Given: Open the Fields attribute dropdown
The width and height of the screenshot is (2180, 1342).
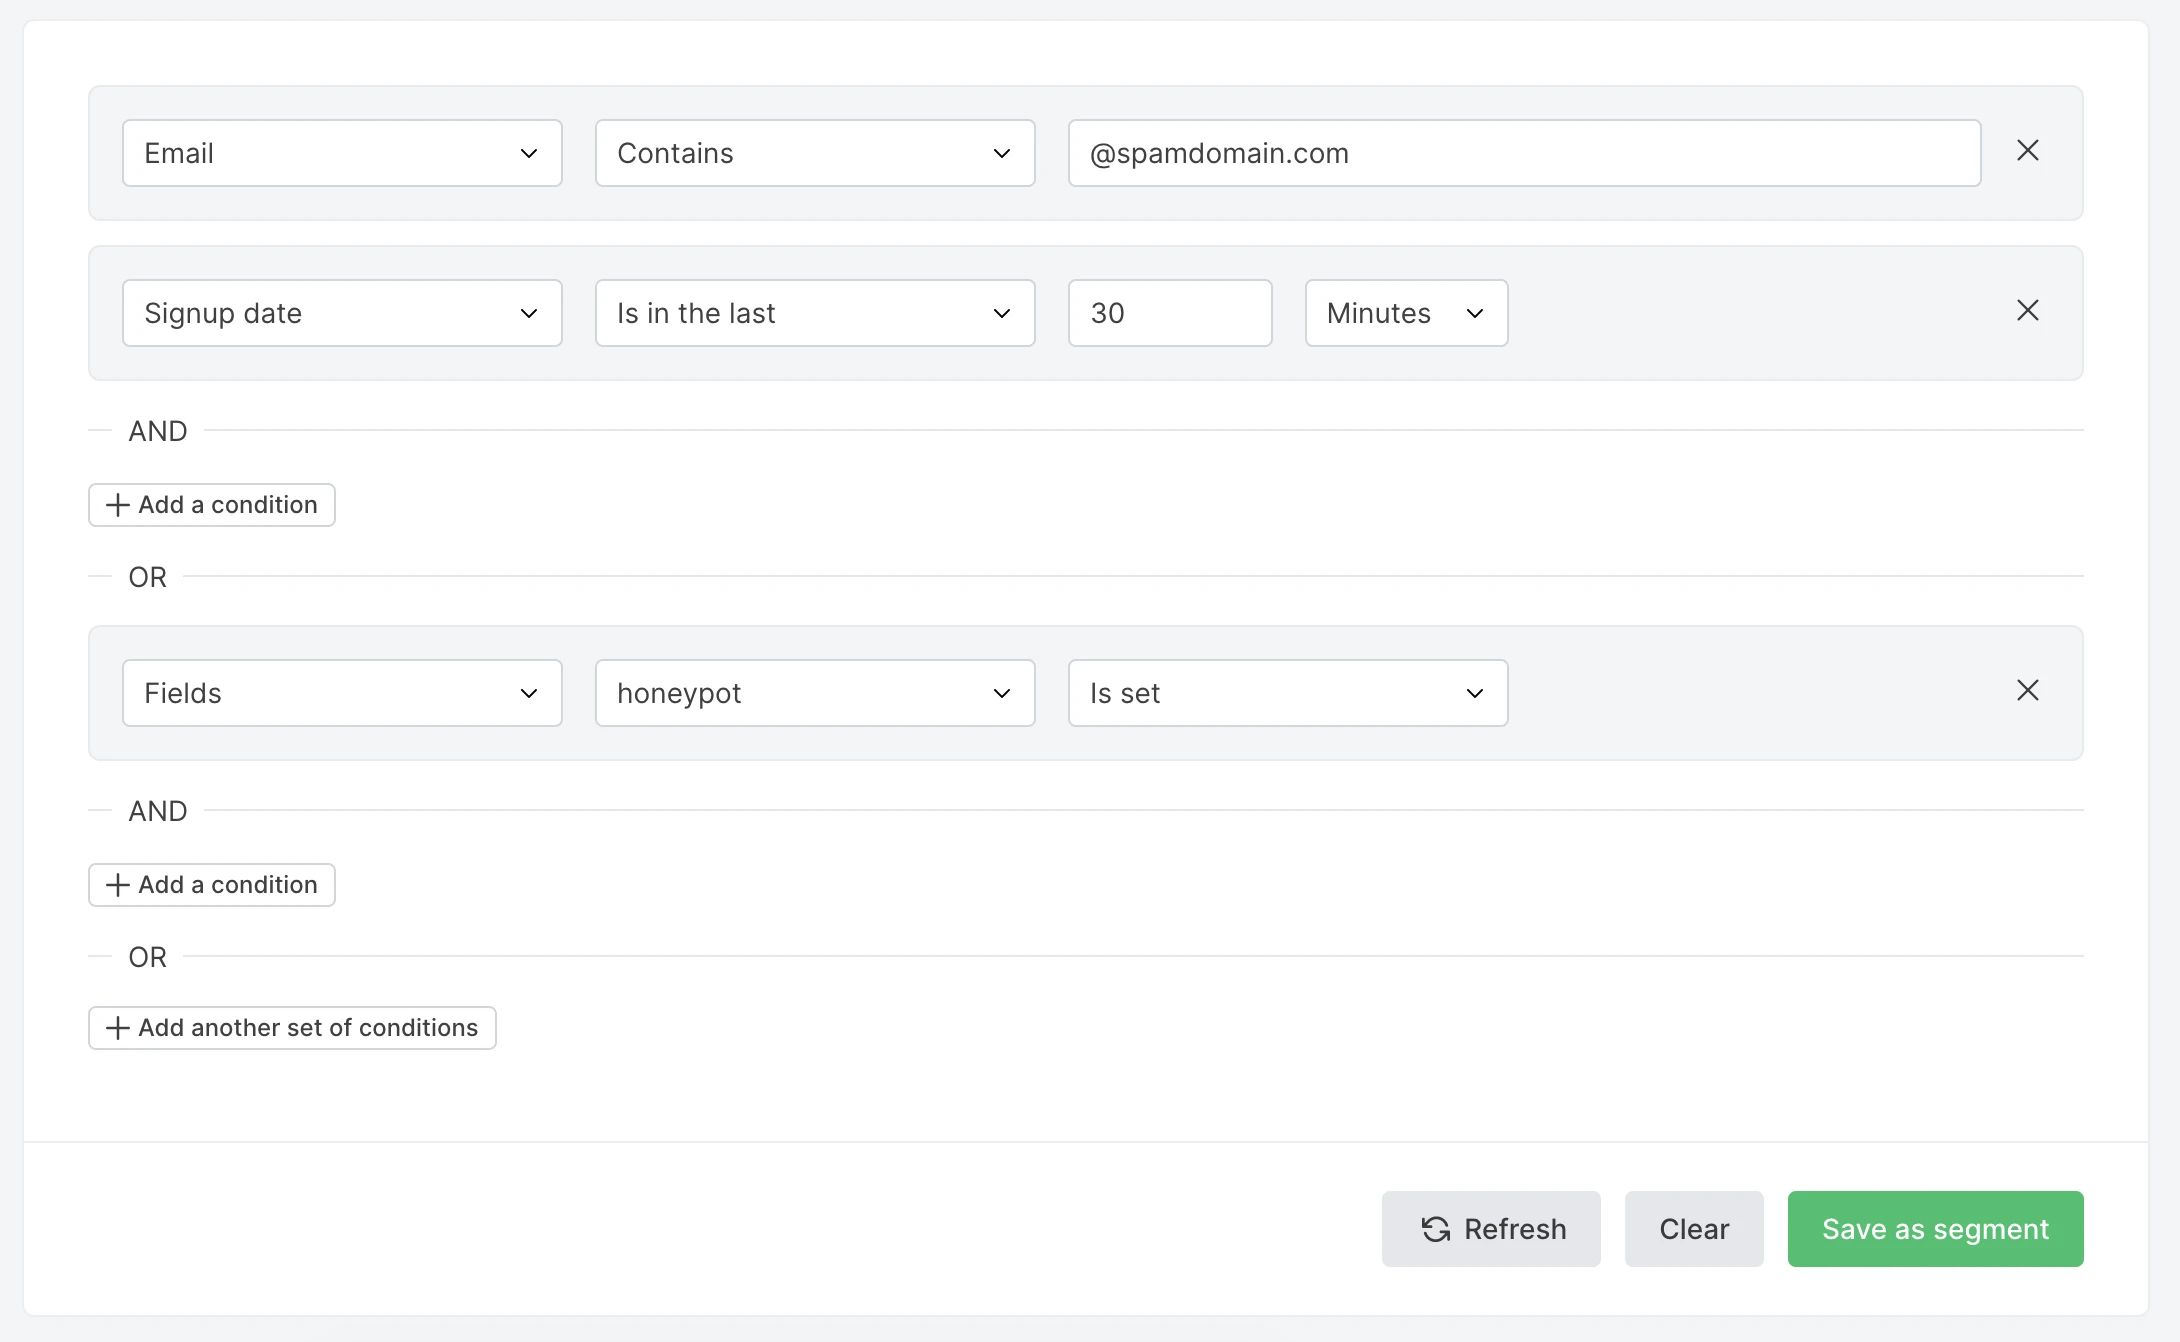Looking at the screenshot, I should pos(342,693).
